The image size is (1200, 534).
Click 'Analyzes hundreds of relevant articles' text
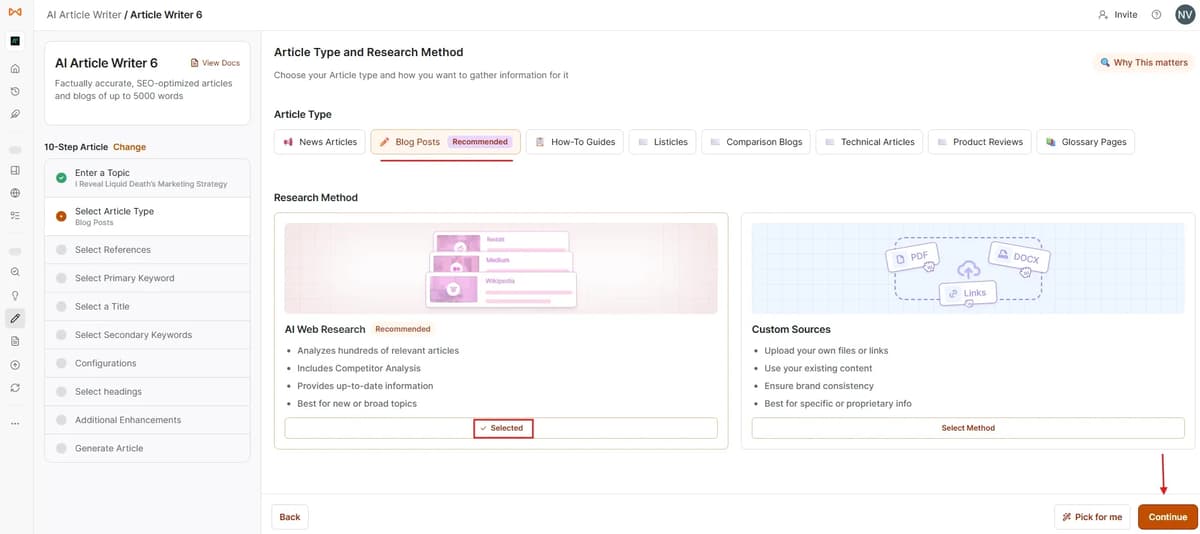[378, 351]
